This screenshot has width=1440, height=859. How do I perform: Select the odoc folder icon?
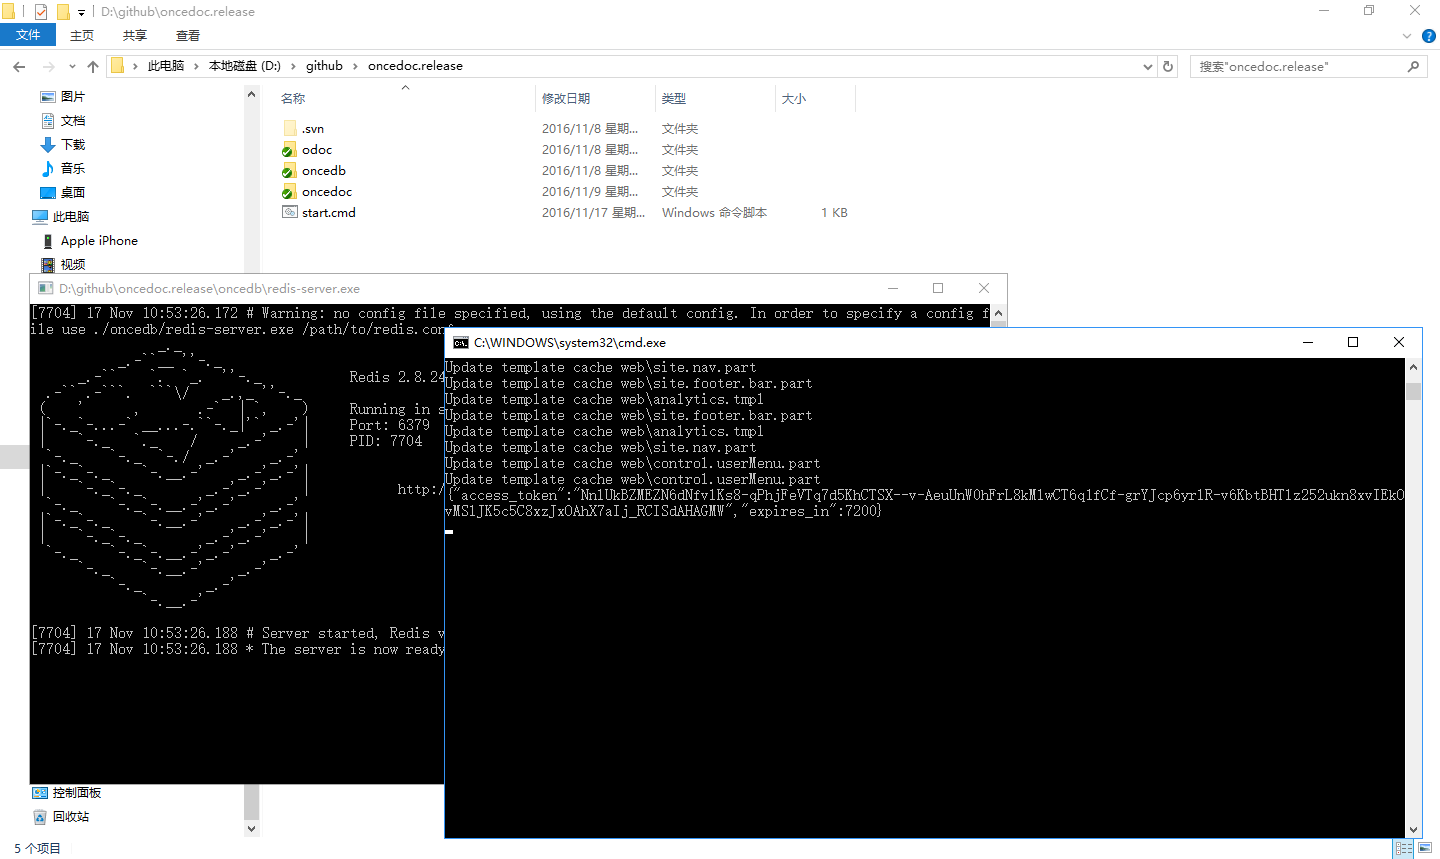click(290, 149)
